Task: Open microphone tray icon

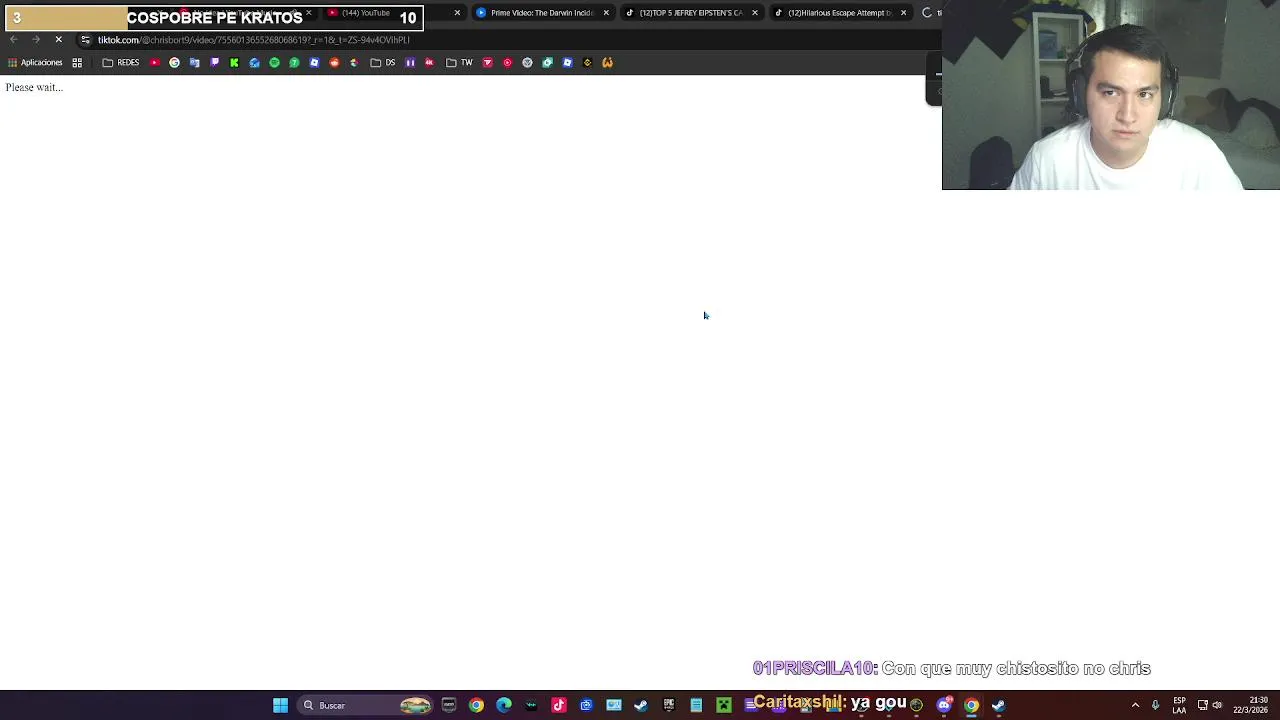Action: pos(1155,705)
